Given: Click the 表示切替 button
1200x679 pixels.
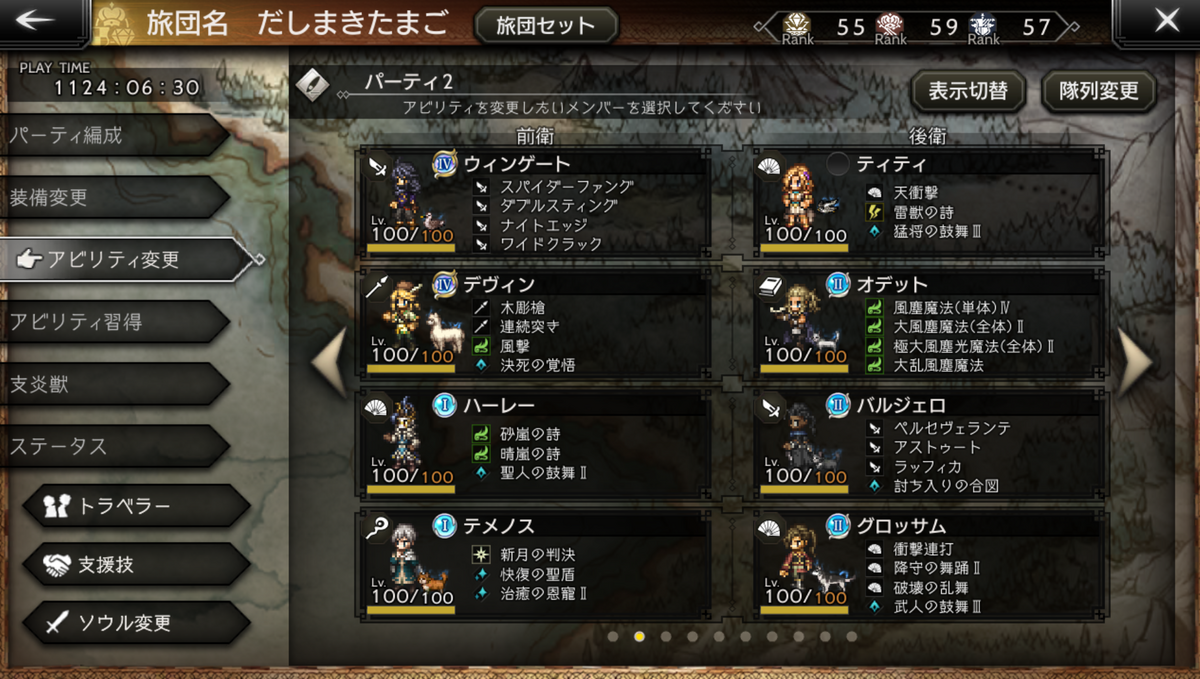Looking at the screenshot, I should 968,91.
